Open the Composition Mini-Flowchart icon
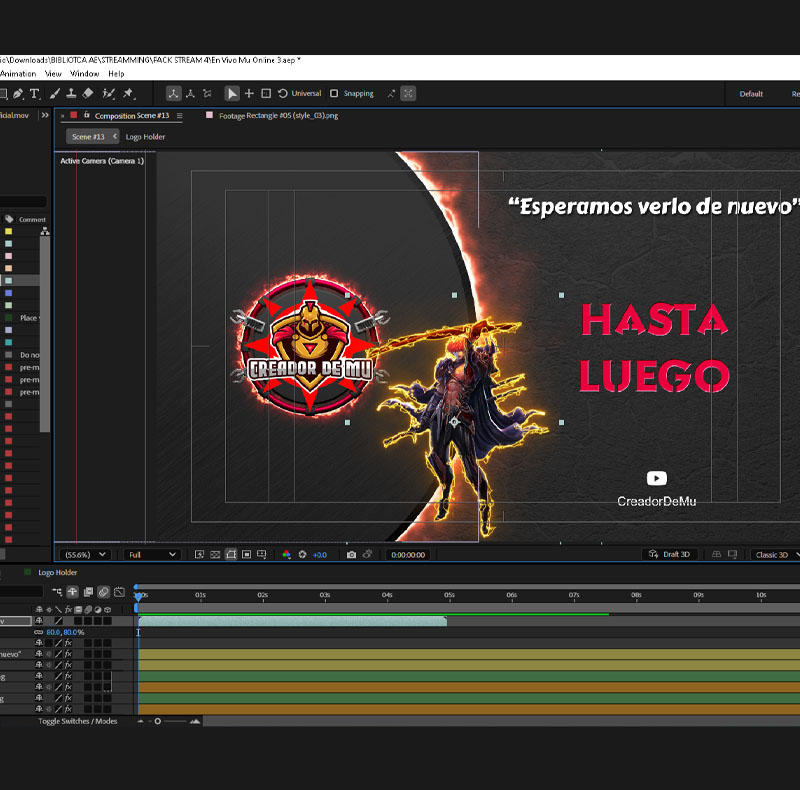Image resolution: width=800 pixels, height=790 pixels. 57,592
